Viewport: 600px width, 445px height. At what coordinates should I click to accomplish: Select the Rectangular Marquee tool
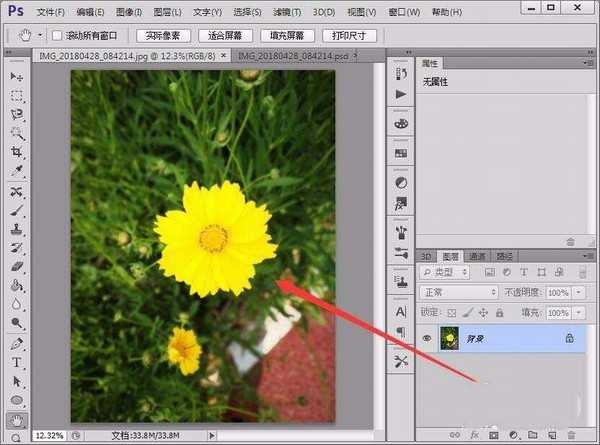pyautogui.click(x=17, y=96)
